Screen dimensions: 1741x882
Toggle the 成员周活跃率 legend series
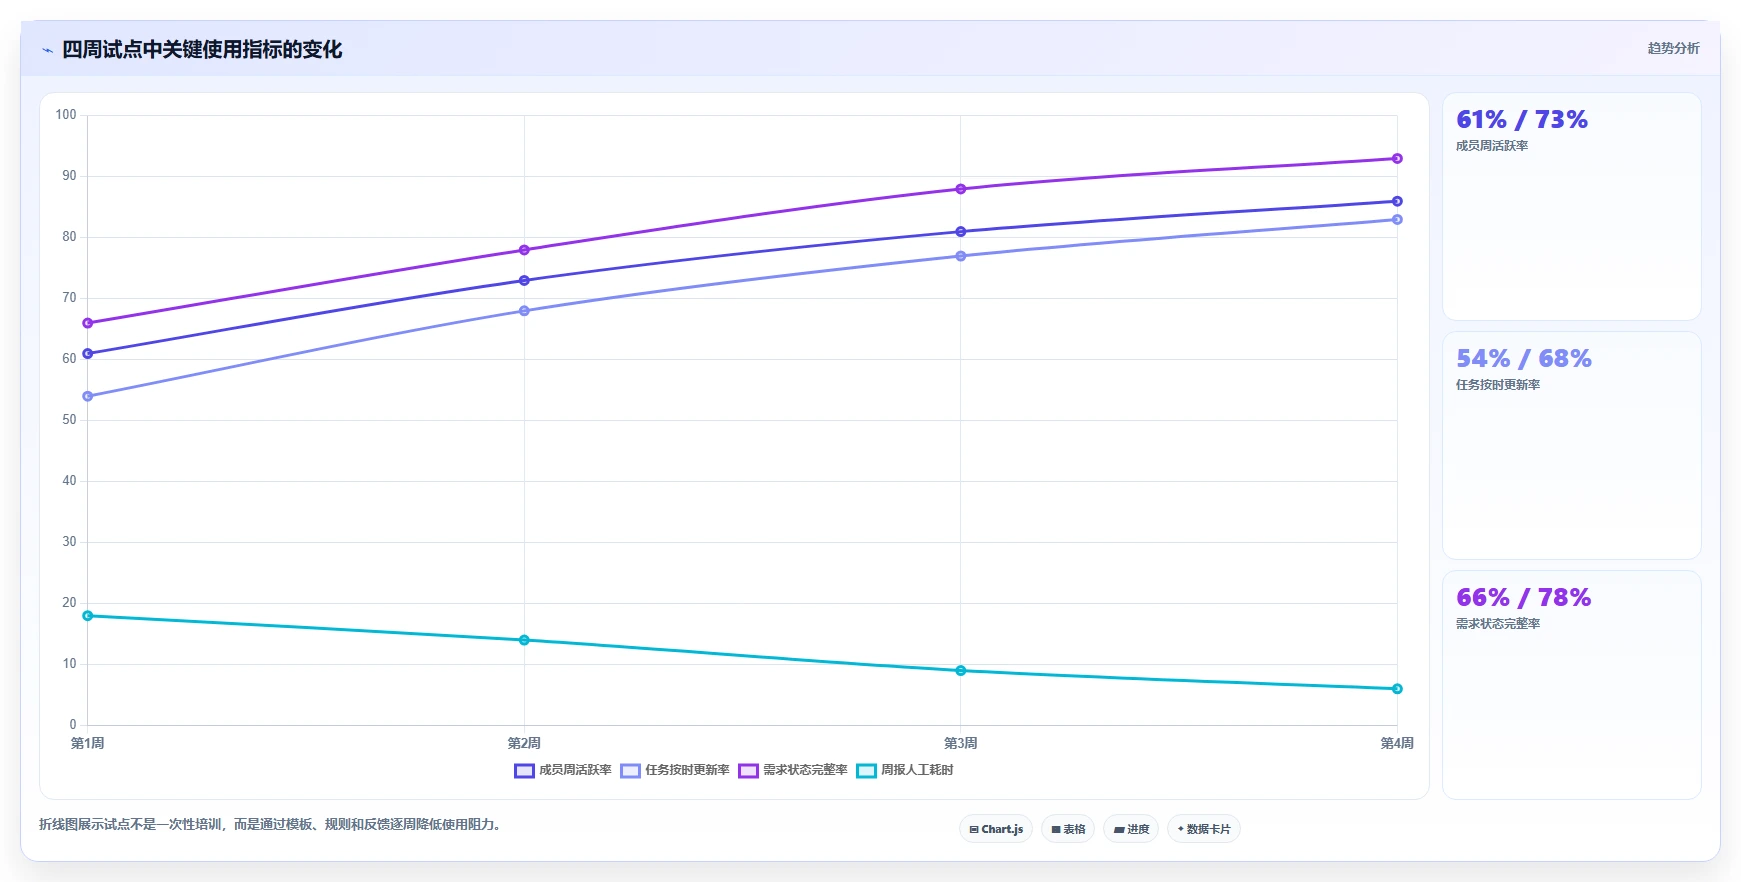coord(563,770)
